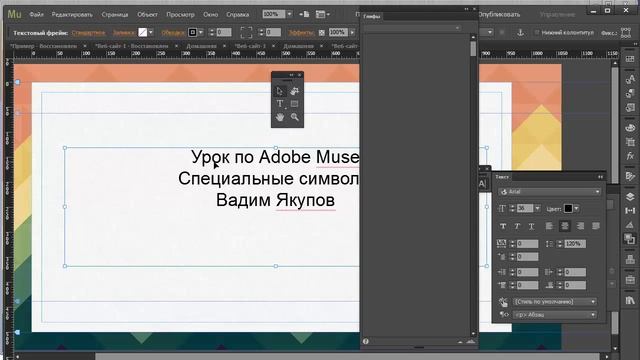Toggle the Нижний колонтитул footer checkbox
Screen dimensions: 640x360
(537, 32)
